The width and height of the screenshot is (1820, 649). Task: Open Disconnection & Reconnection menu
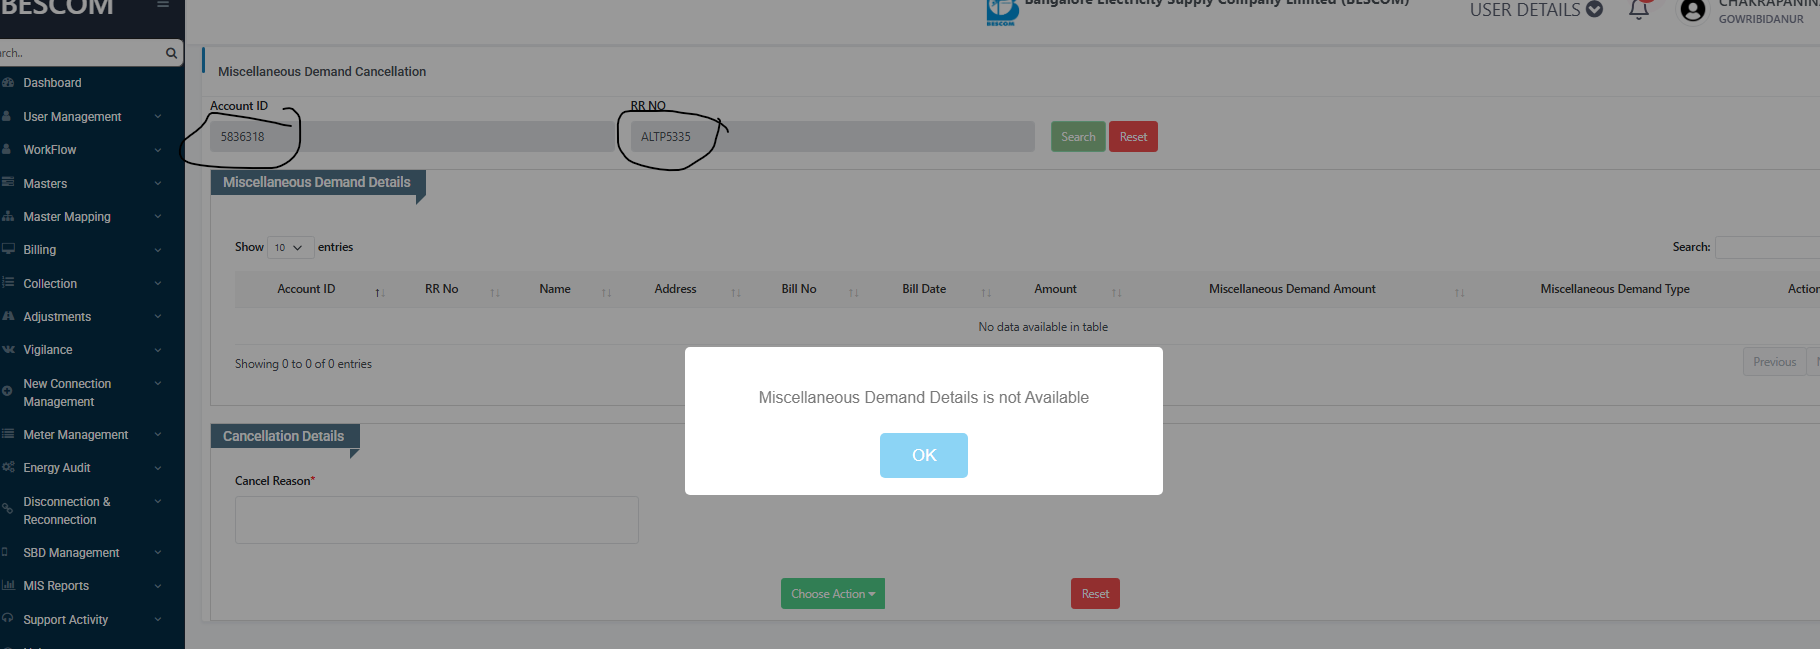[66, 511]
